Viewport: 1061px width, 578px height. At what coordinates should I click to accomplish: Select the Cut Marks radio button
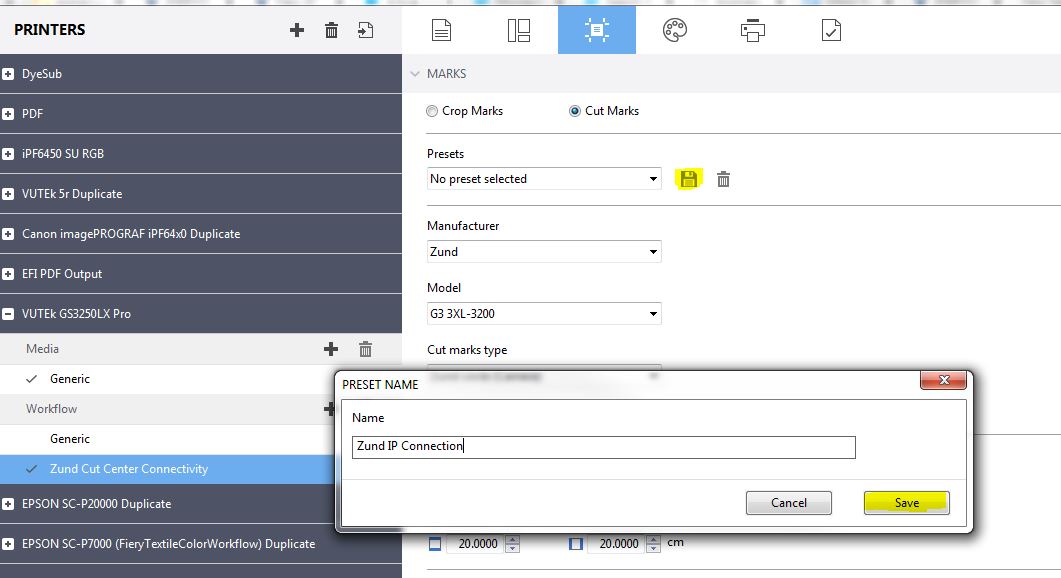coord(574,111)
